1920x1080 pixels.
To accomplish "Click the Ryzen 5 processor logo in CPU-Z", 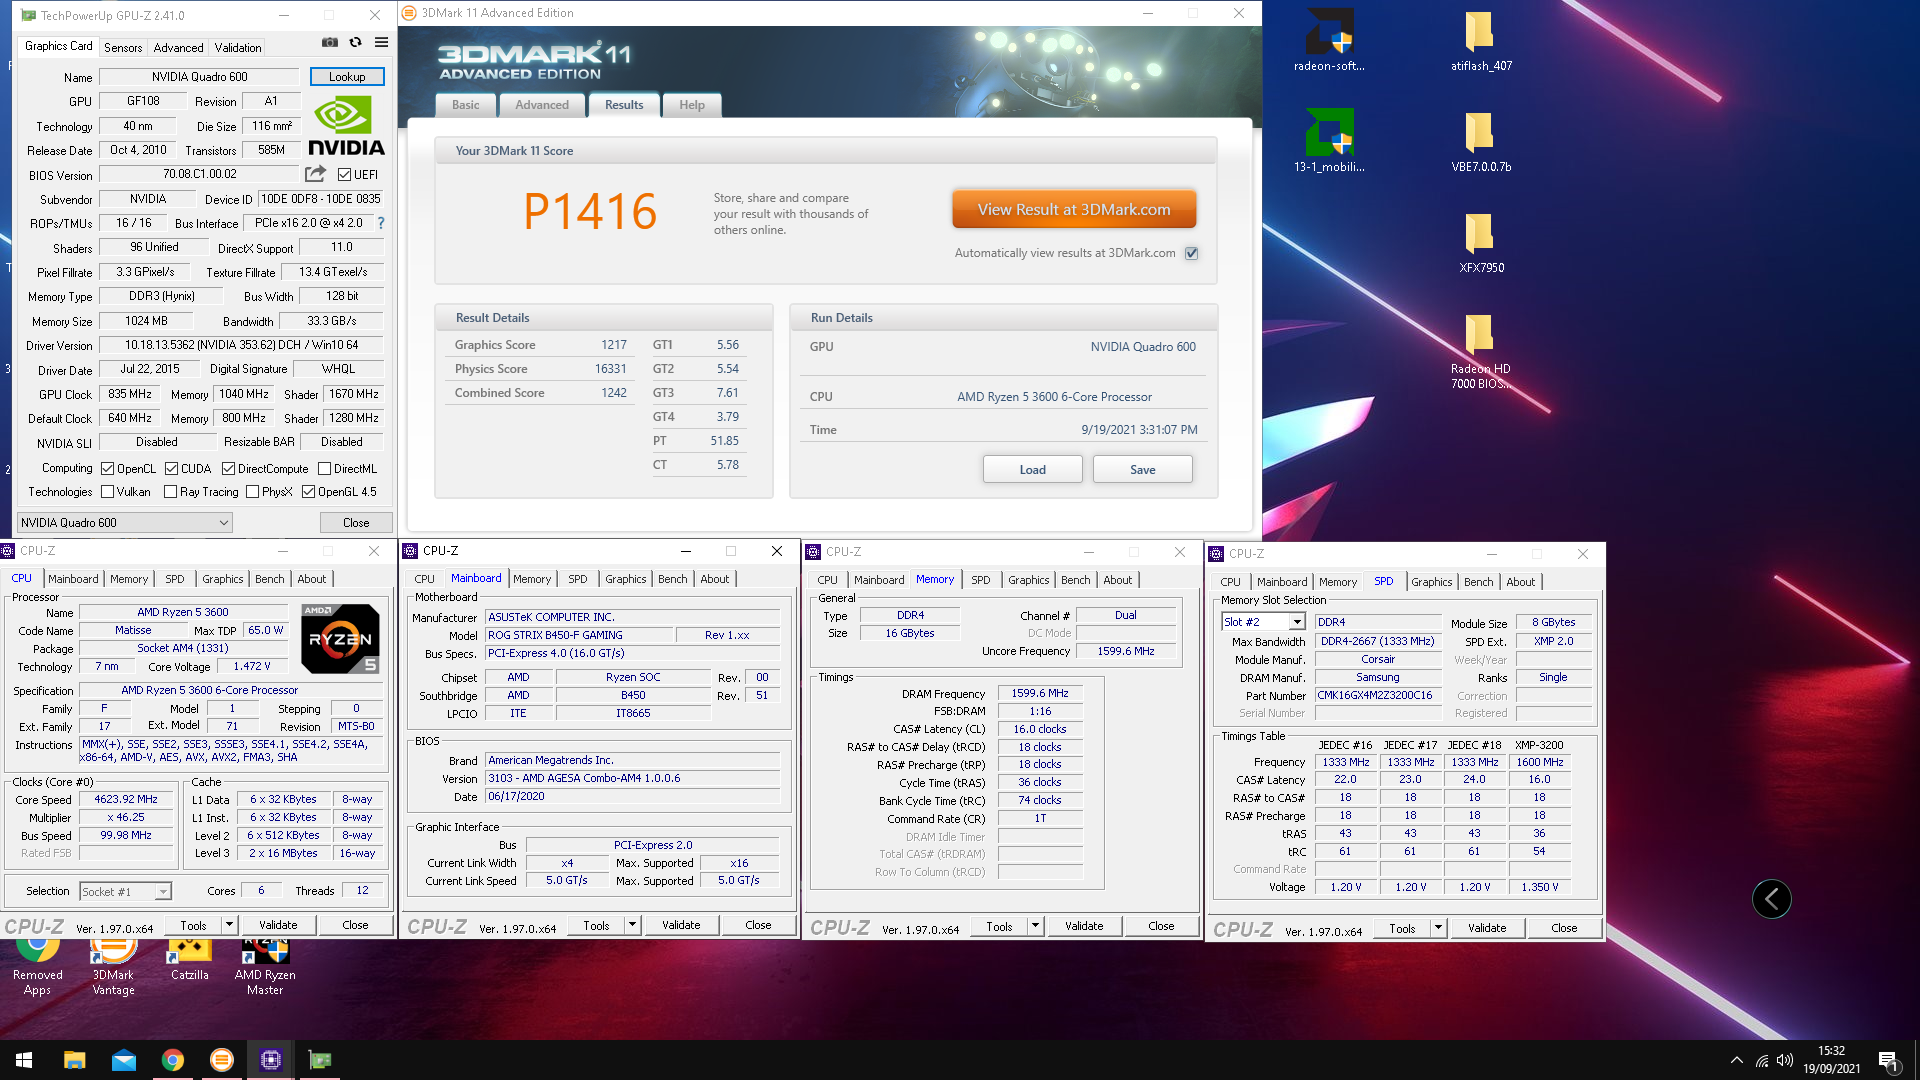I will (x=340, y=639).
